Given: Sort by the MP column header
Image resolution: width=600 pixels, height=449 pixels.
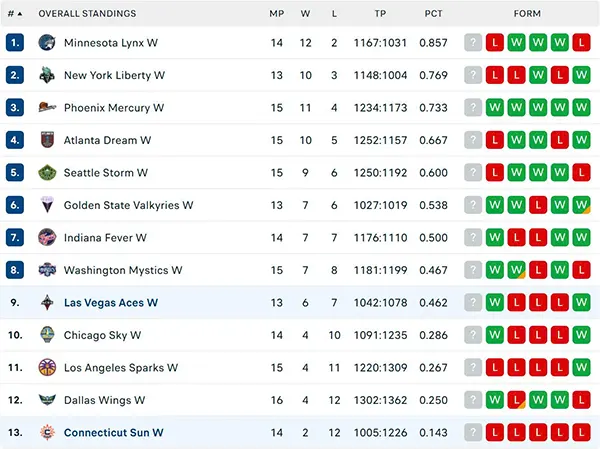Looking at the screenshot, I should [277, 14].
